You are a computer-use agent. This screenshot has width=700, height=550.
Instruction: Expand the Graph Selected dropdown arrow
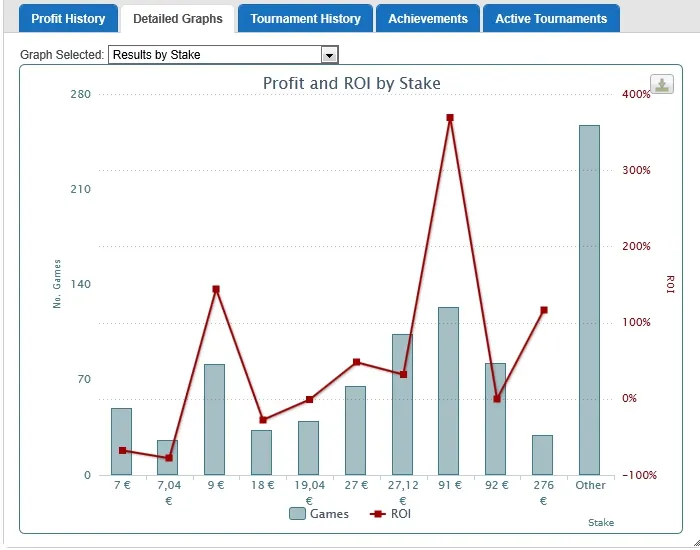330,55
